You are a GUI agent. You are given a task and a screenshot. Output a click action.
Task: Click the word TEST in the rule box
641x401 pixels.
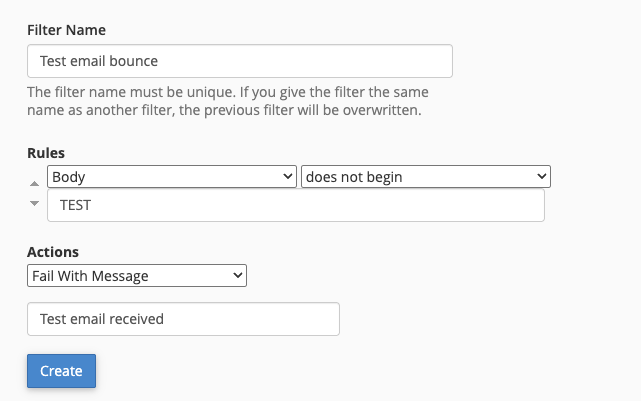click(76, 205)
